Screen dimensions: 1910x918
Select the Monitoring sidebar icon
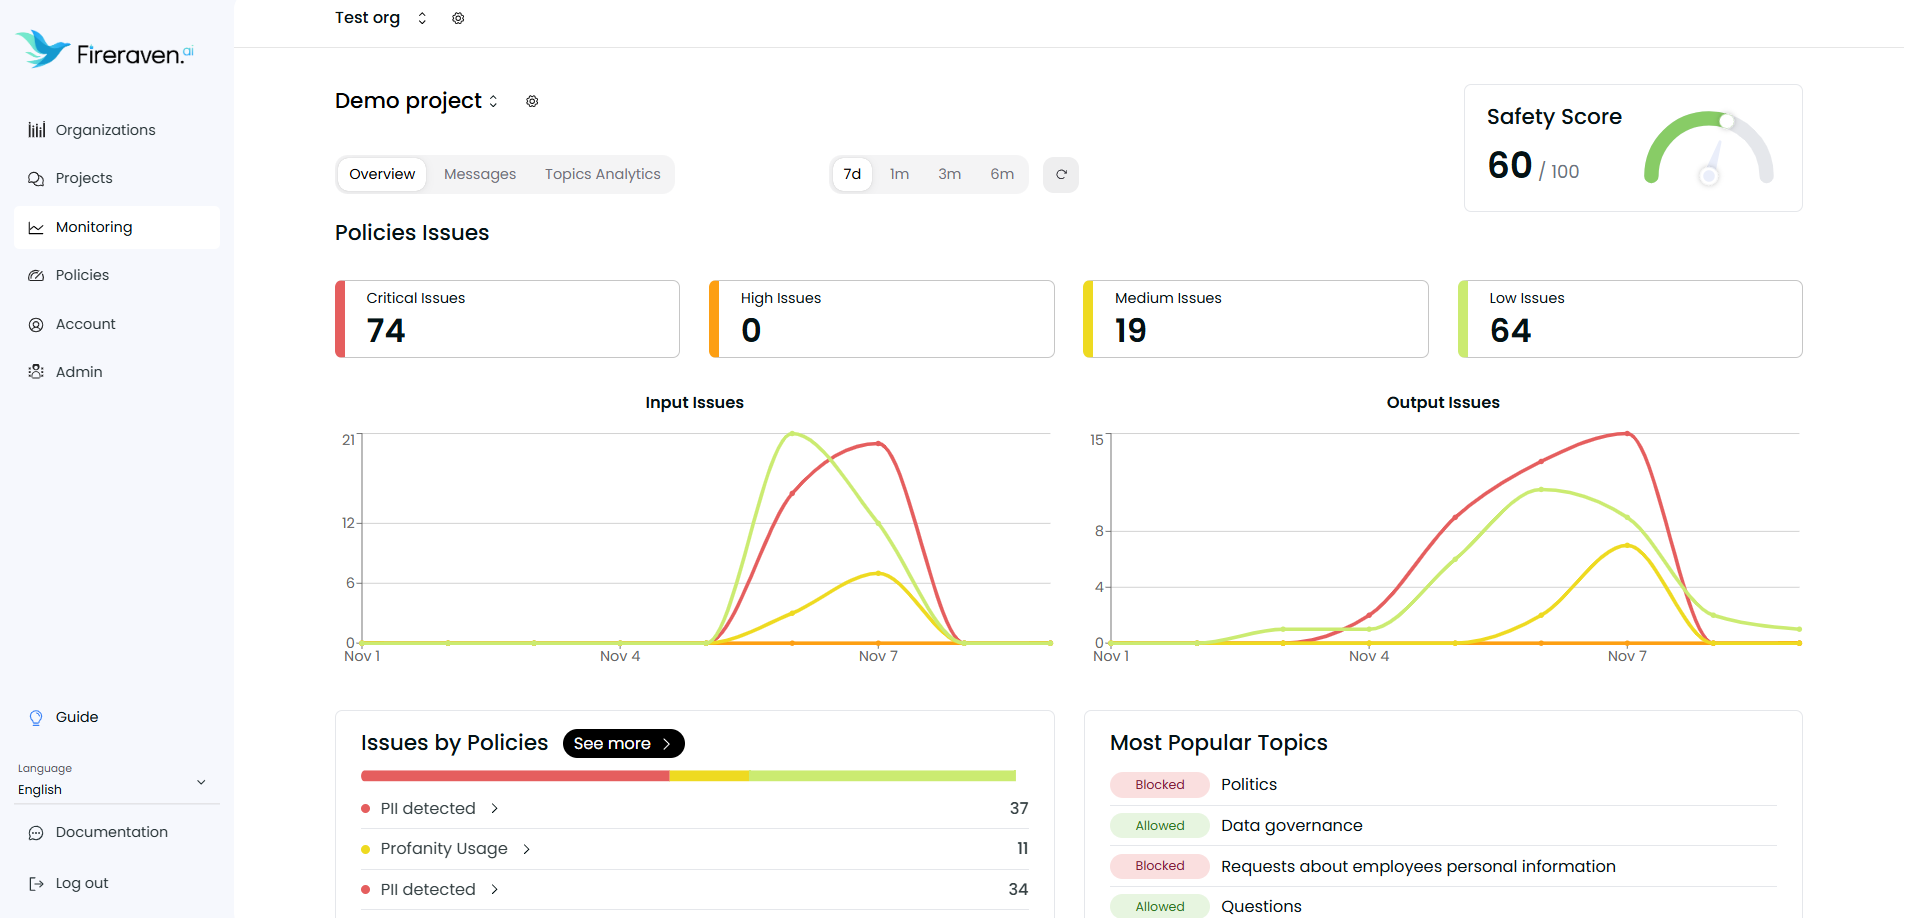pyautogui.click(x=36, y=227)
